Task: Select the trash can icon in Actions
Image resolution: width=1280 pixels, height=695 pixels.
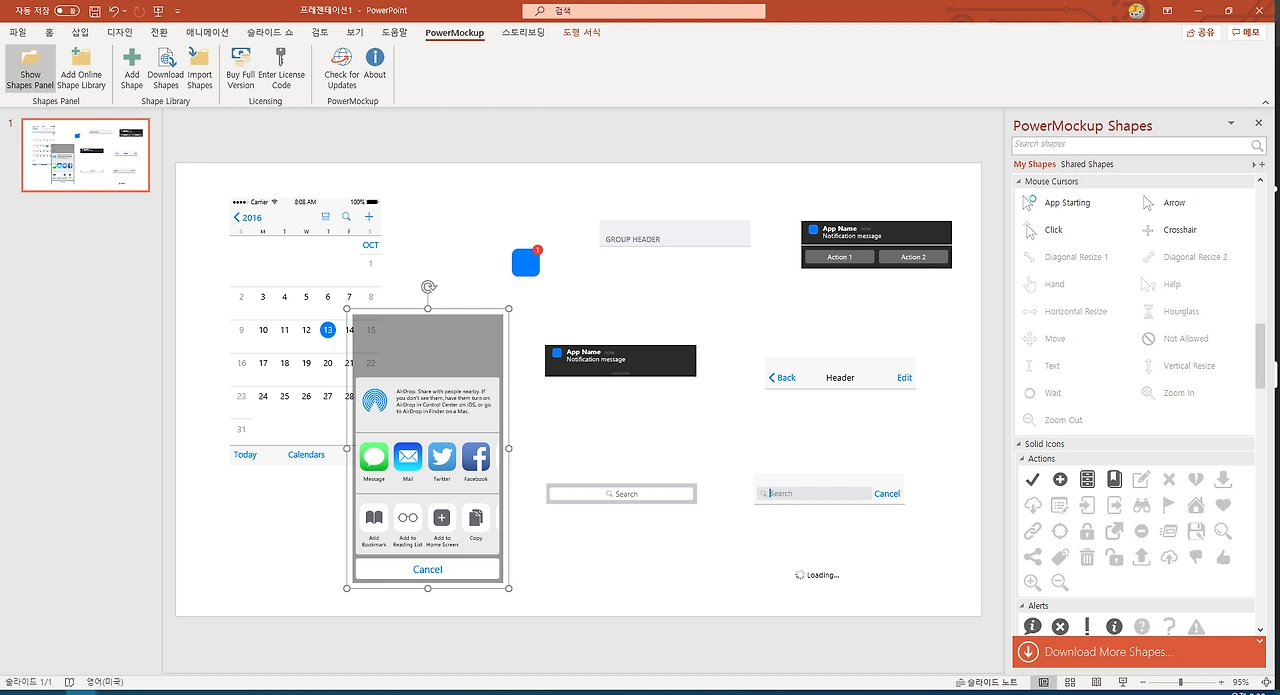Action: (1087, 557)
